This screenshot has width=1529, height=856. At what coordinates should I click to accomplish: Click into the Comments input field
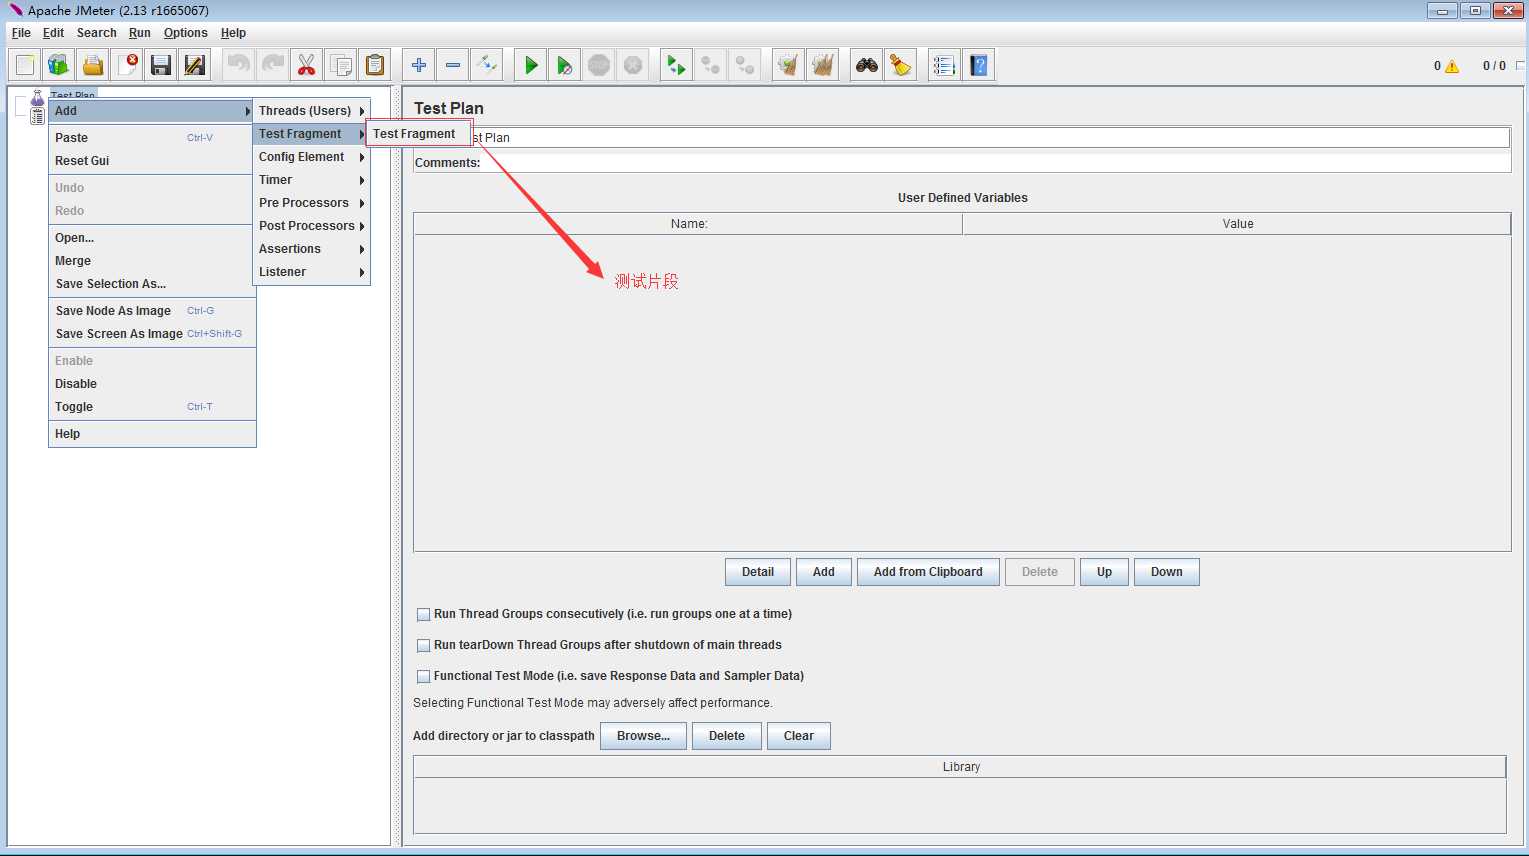point(996,162)
